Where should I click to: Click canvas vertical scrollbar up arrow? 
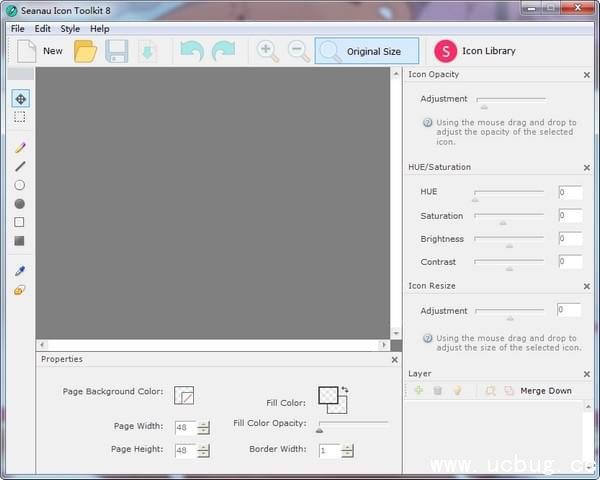396,74
